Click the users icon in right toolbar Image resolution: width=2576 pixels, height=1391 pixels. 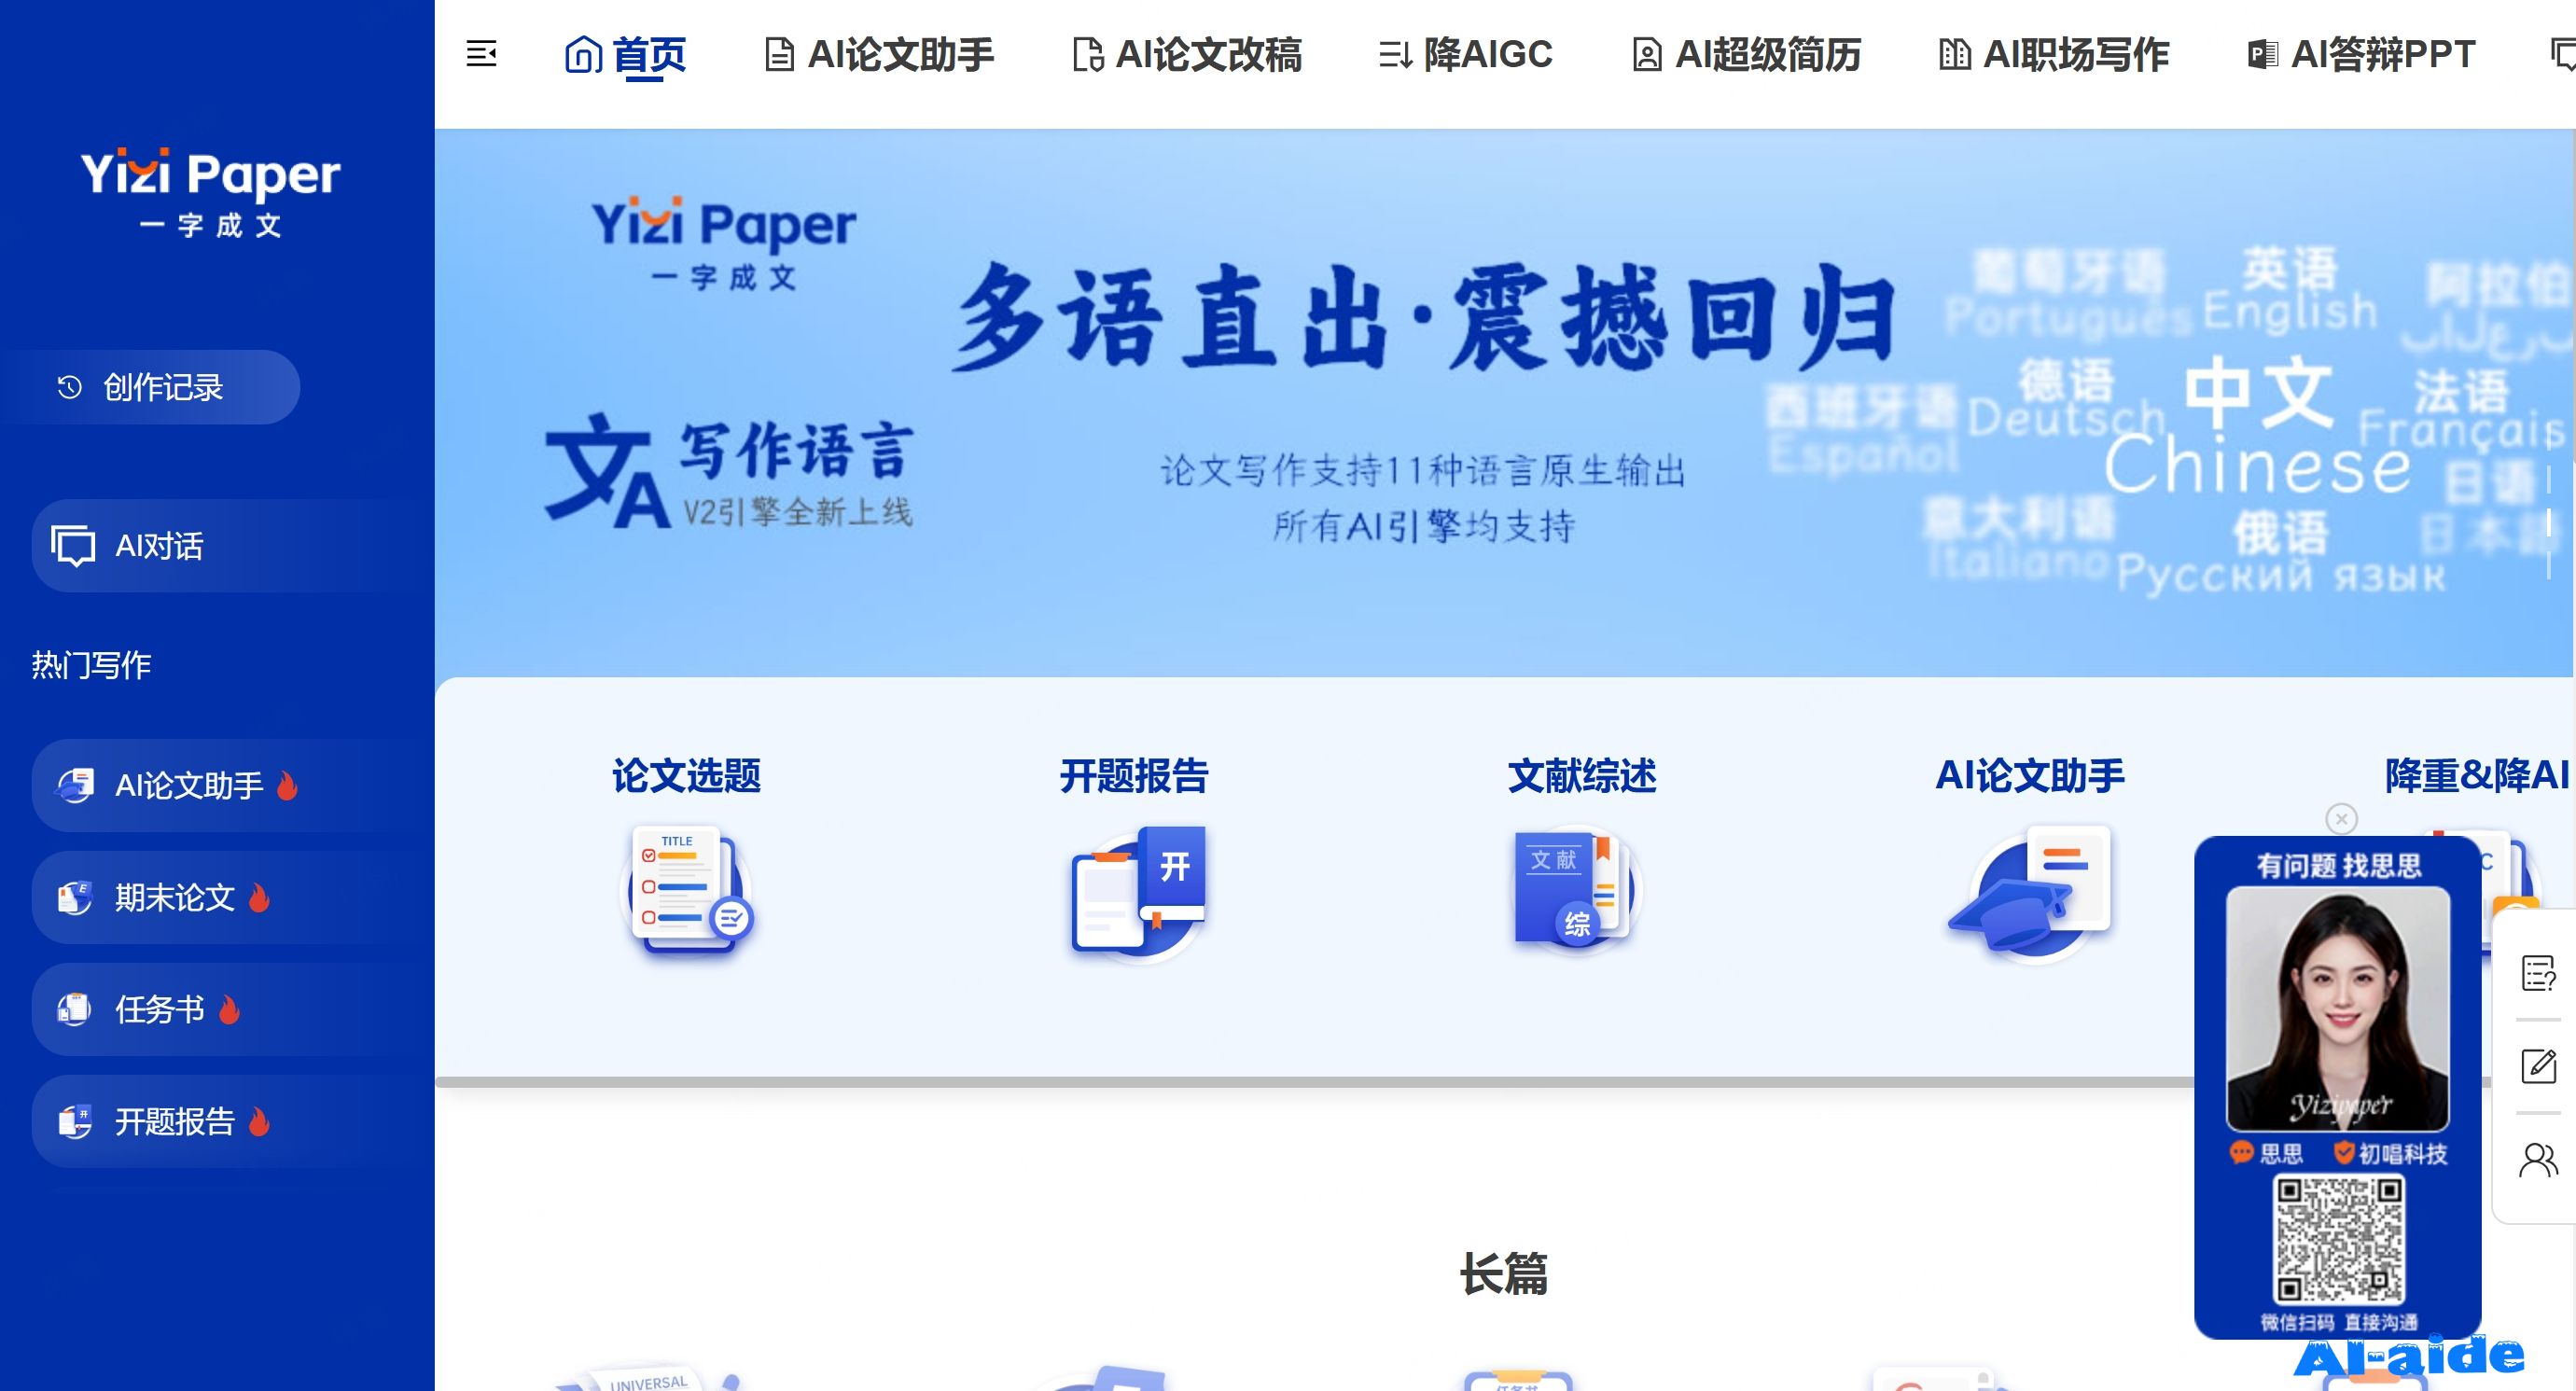[x=2538, y=1160]
